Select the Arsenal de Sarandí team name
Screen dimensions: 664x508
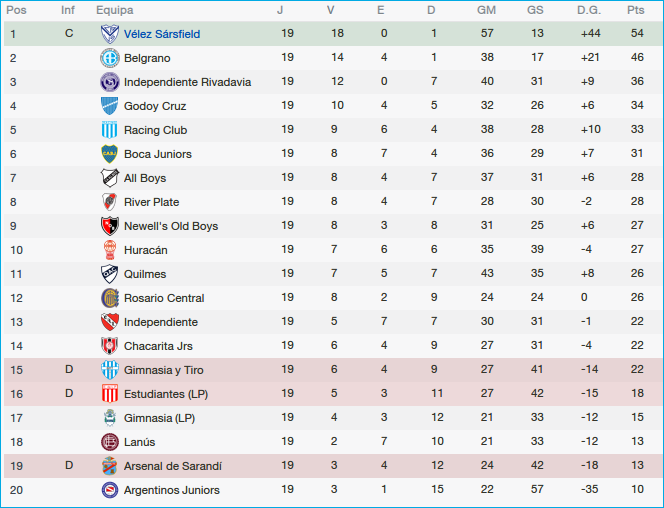click(x=173, y=466)
